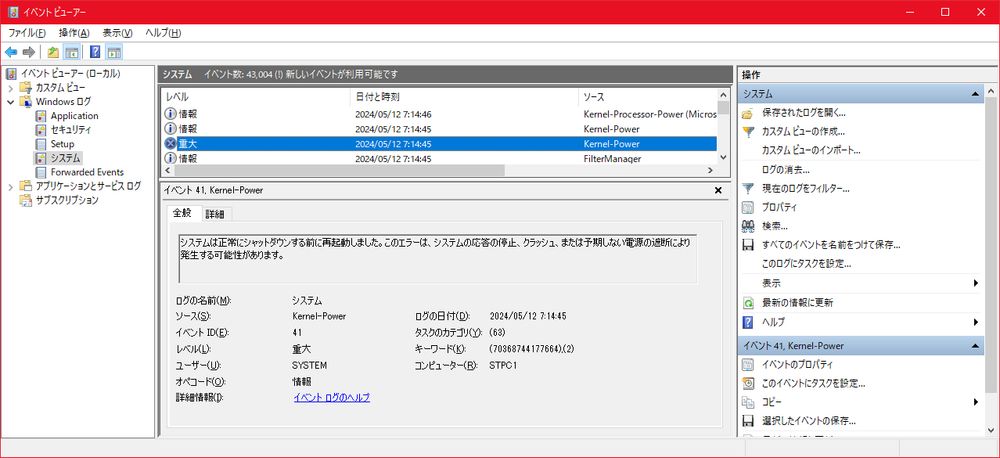Select システム in the log tree
1000x458 pixels.
(x=66, y=158)
